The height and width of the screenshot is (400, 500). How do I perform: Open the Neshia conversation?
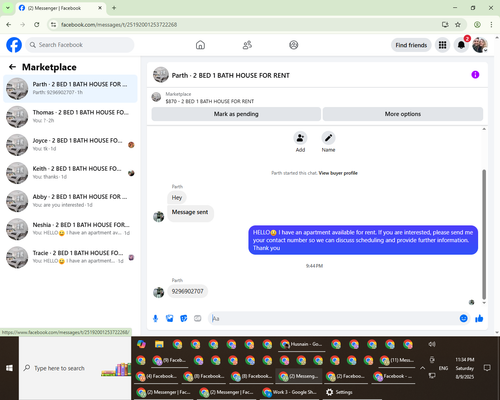70,229
